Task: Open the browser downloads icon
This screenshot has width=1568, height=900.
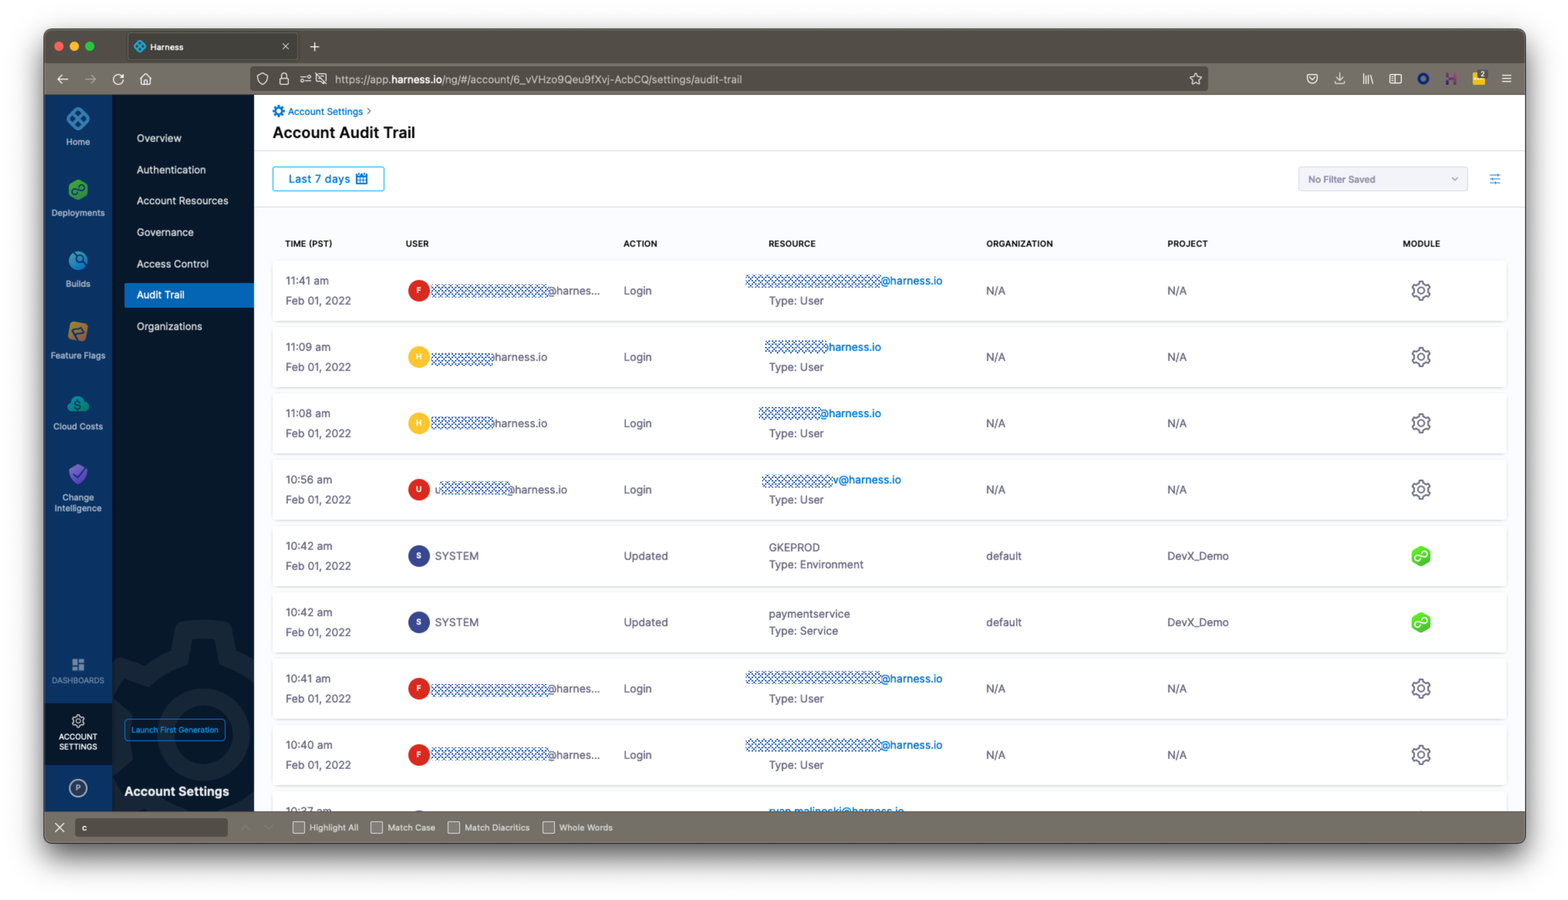Action: coord(1340,79)
